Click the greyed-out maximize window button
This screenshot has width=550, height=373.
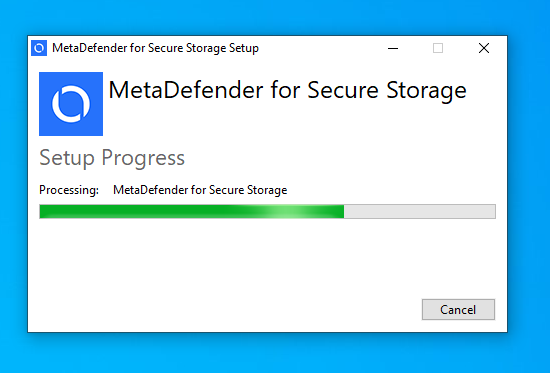point(438,48)
